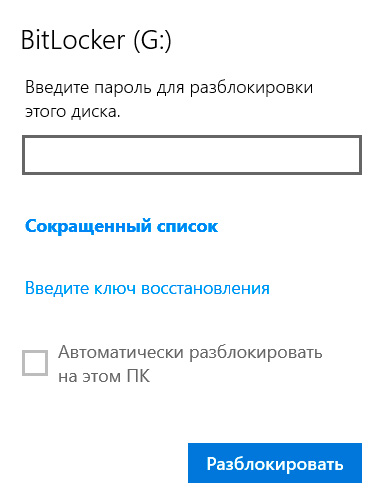Tick the checkbox beside 'Автоматически разблокировать'
Image resolution: width=386 pixels, height=503 pixels.
pos(35,363)
